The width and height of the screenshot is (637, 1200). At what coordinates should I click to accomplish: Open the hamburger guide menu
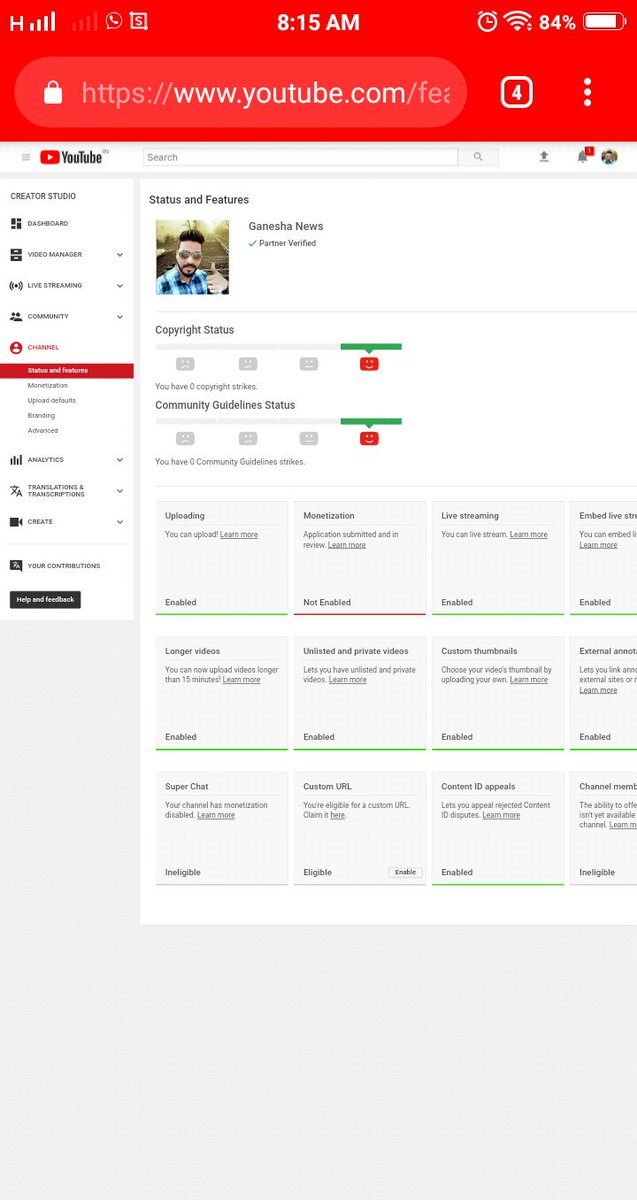coord(26,157)
